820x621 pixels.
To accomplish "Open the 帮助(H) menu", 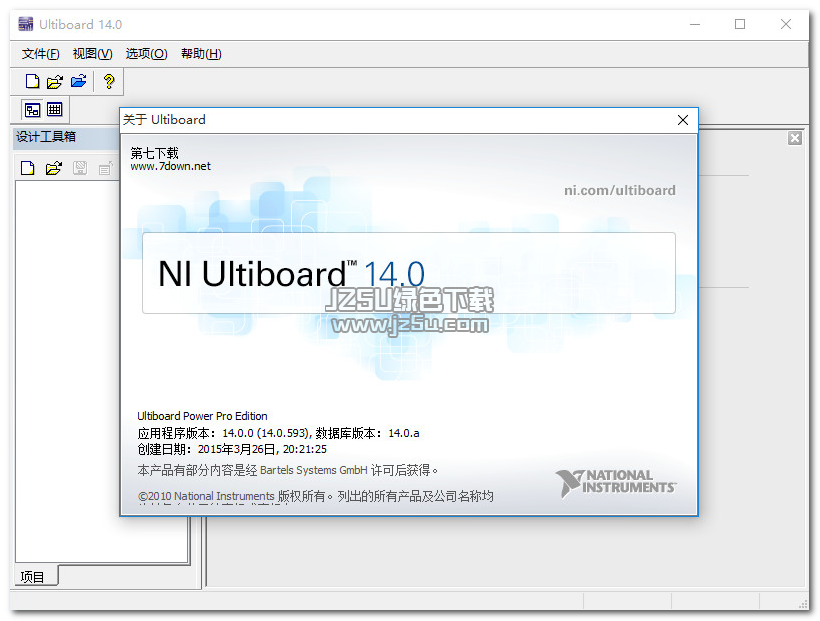I will pos(201,54).
